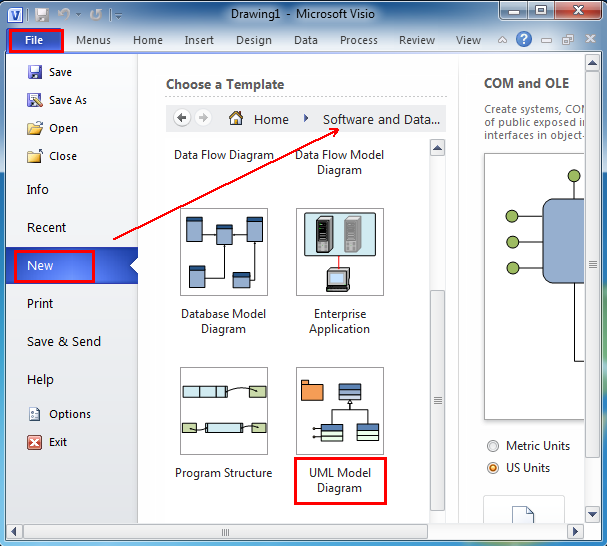
Task: Restore the document window in the ribbon bar
Action: [568, 39]
